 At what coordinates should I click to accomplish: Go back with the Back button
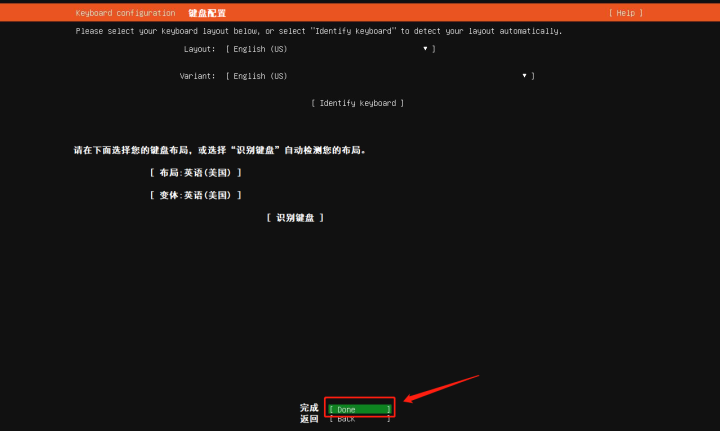pyautogui.click(x=360, y=419)
